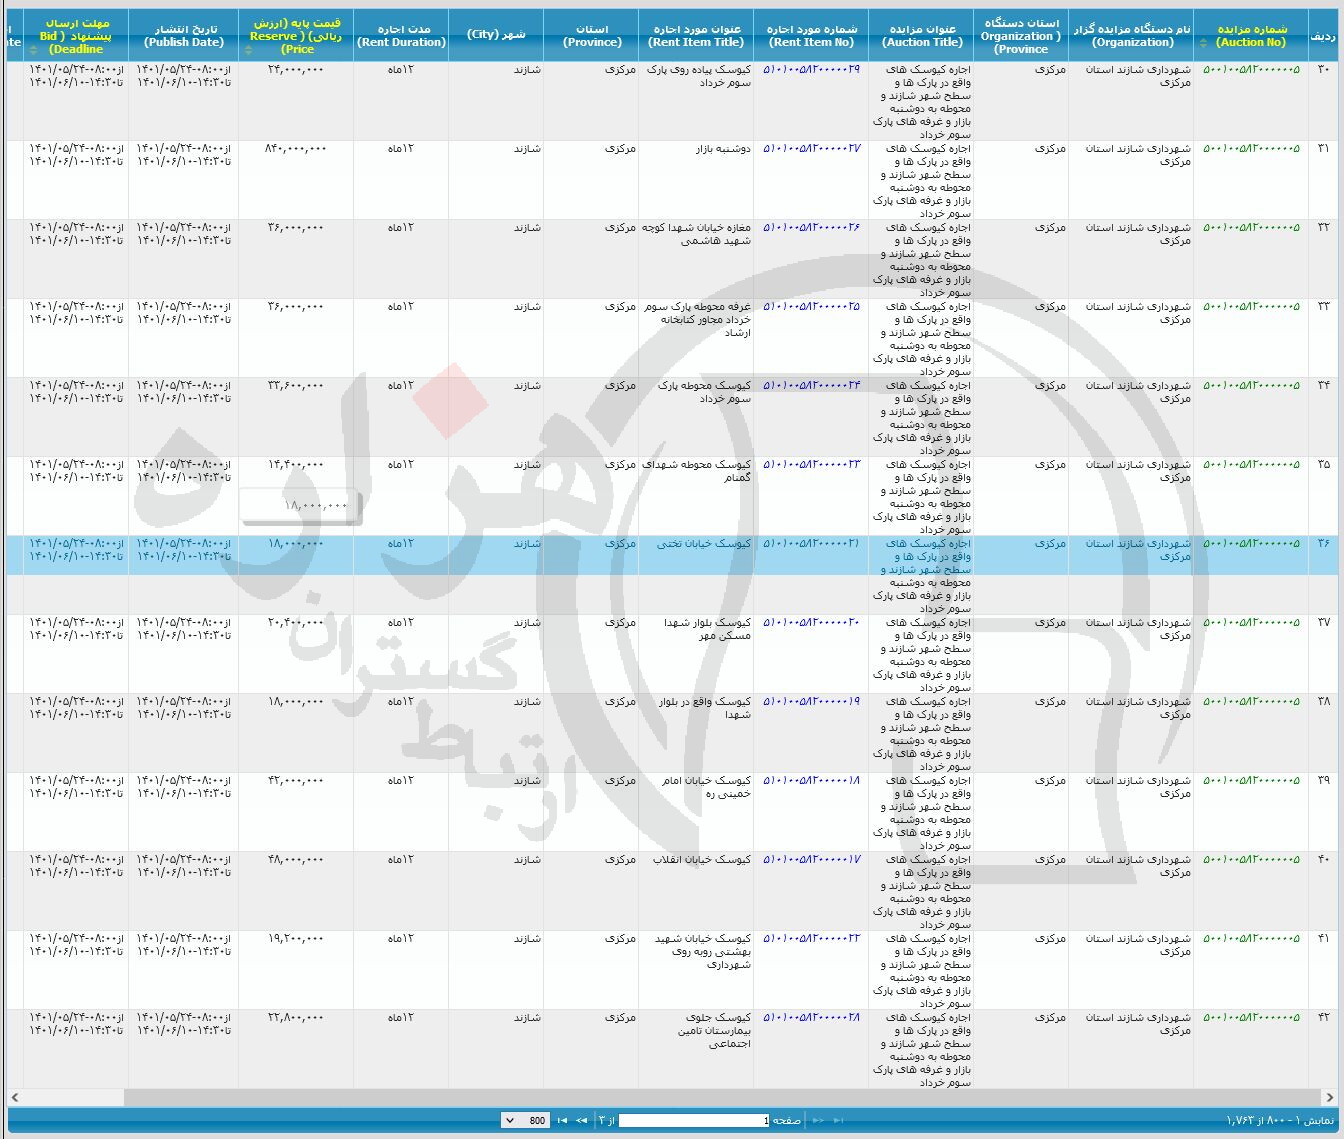
Task: Sort by Auction No using its sort arrows
Action: [x=1203, y=43]
